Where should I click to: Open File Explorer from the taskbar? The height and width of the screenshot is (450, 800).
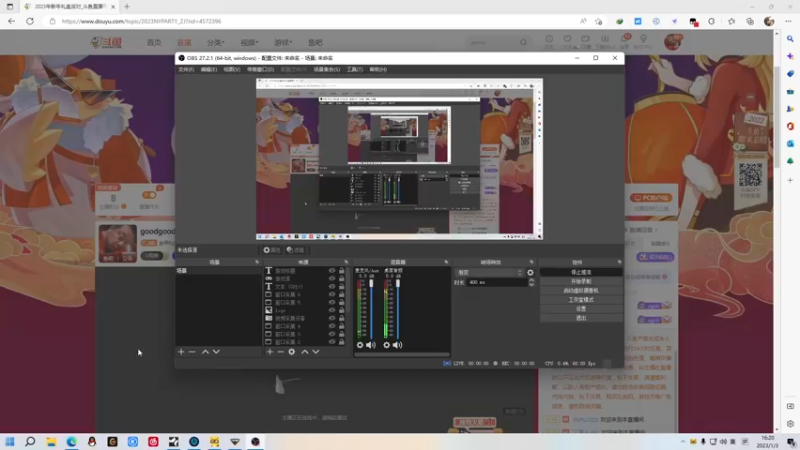(x=51, y=441)
